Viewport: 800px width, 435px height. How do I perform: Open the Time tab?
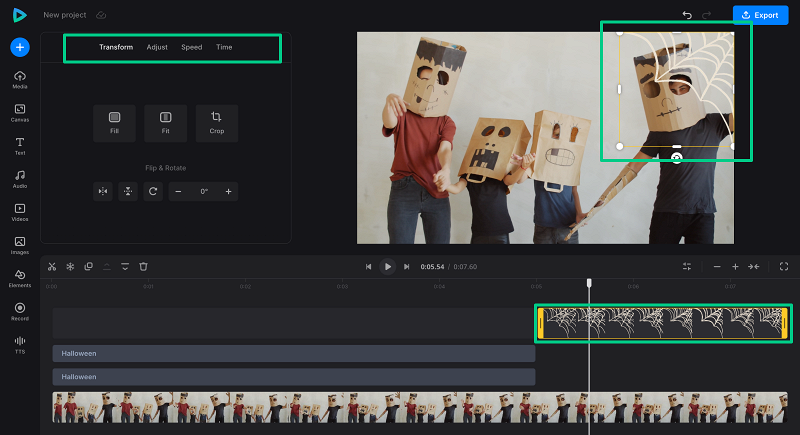[x=224, y=47]
